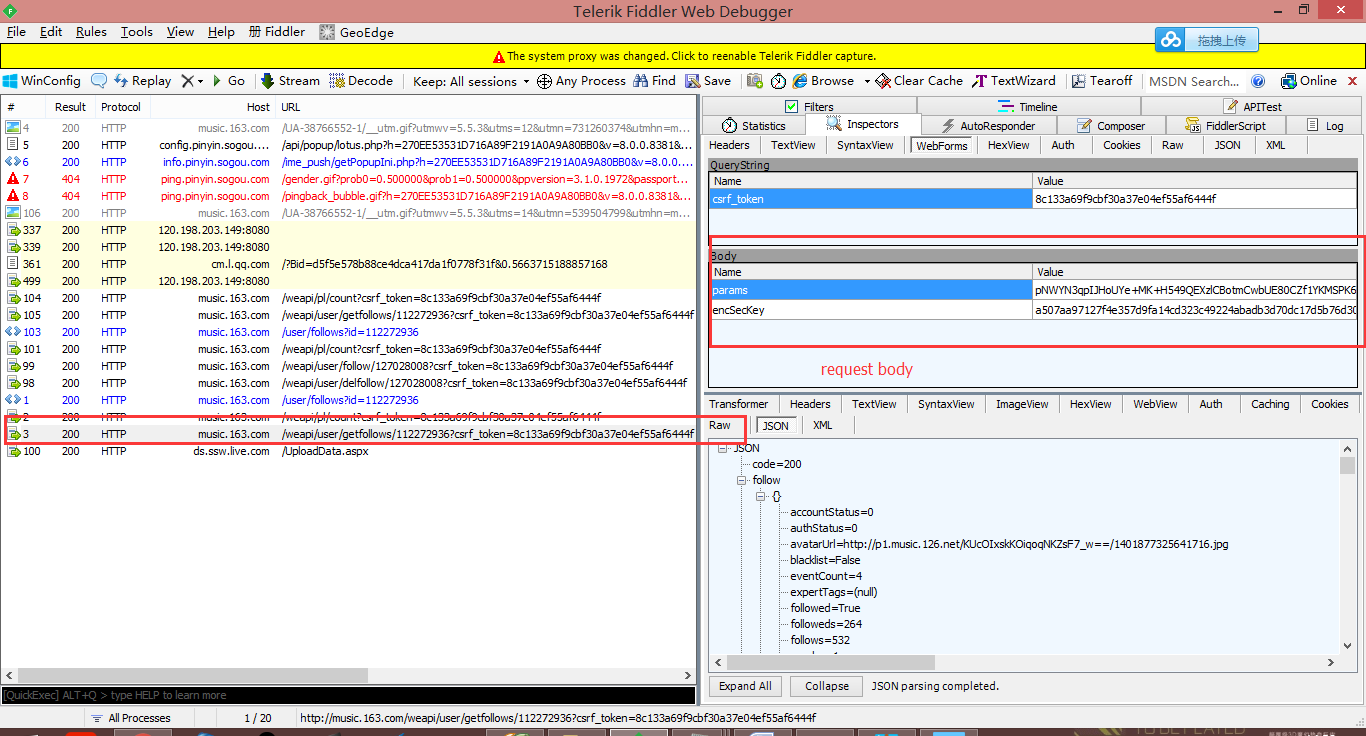This screenshot has height=736, width=1366.
Task: Collapse the root JSON tree node
Action: click(724, 448)
